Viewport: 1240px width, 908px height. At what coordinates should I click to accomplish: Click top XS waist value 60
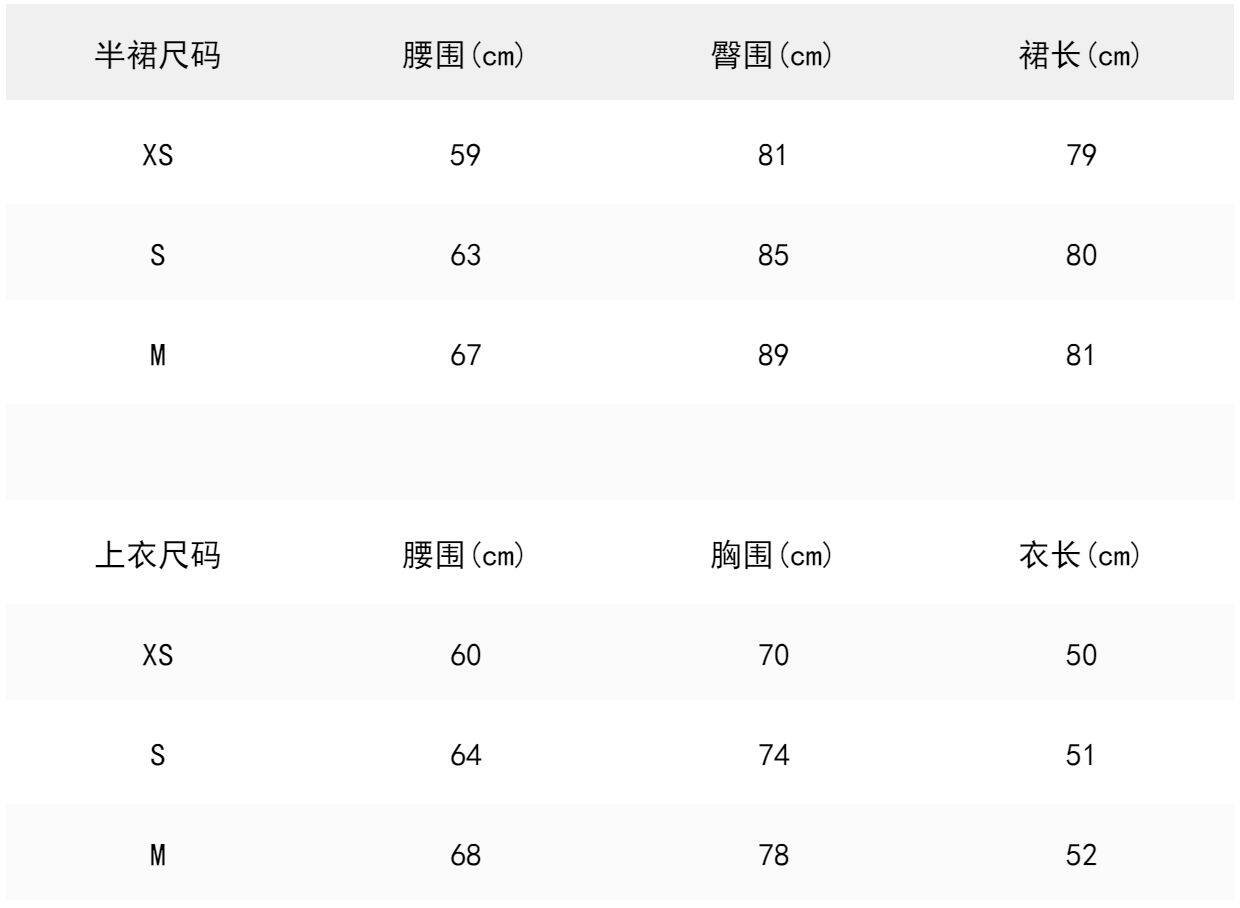pos(465,655)
